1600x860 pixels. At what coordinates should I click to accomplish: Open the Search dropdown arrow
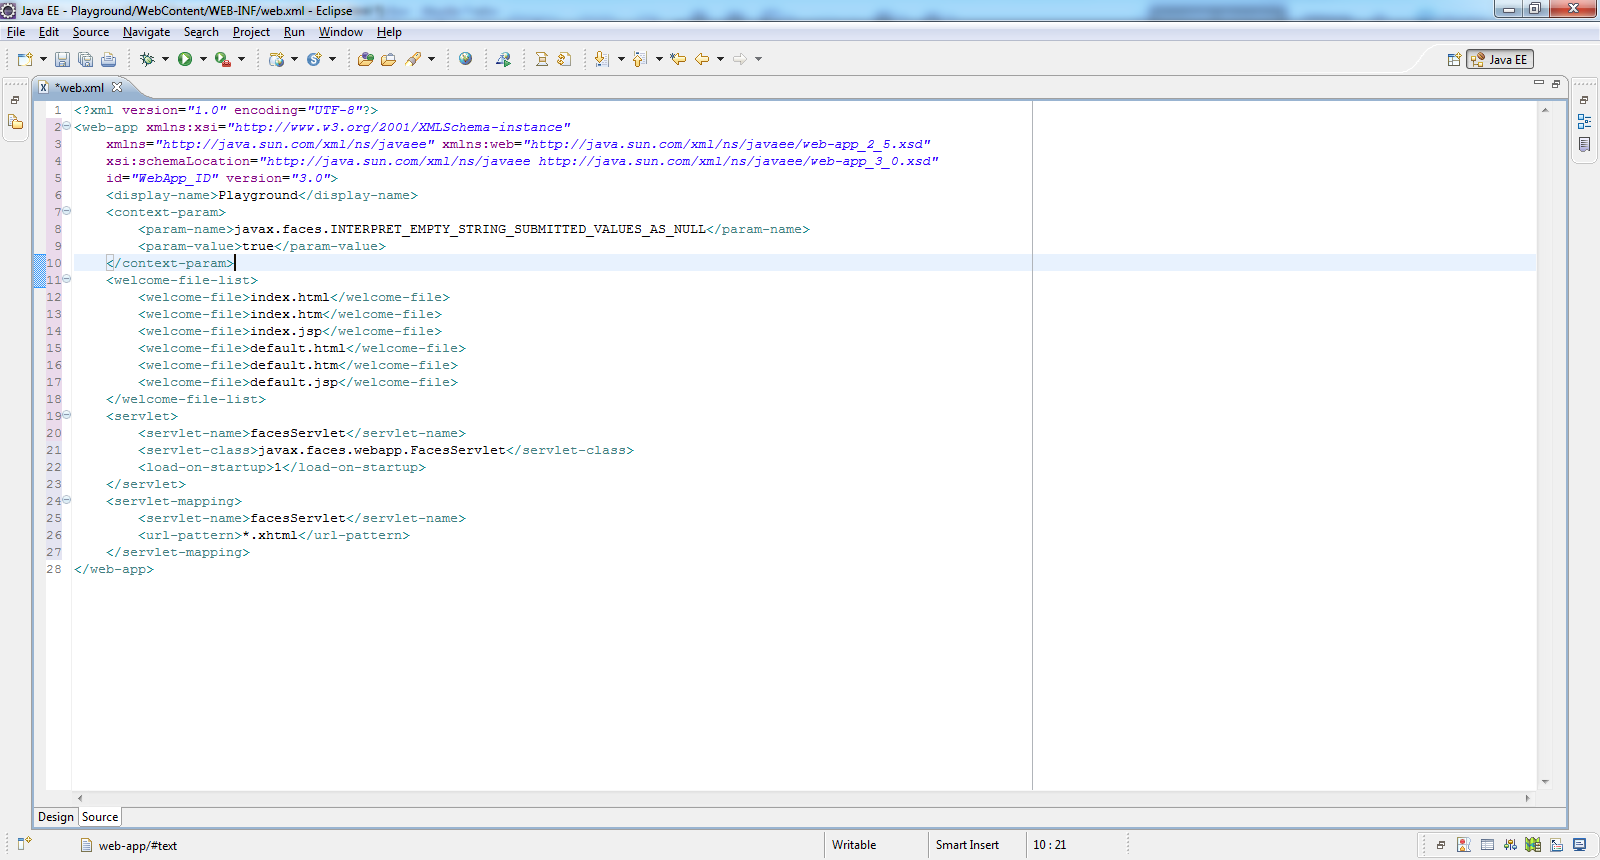click(431, 59)
